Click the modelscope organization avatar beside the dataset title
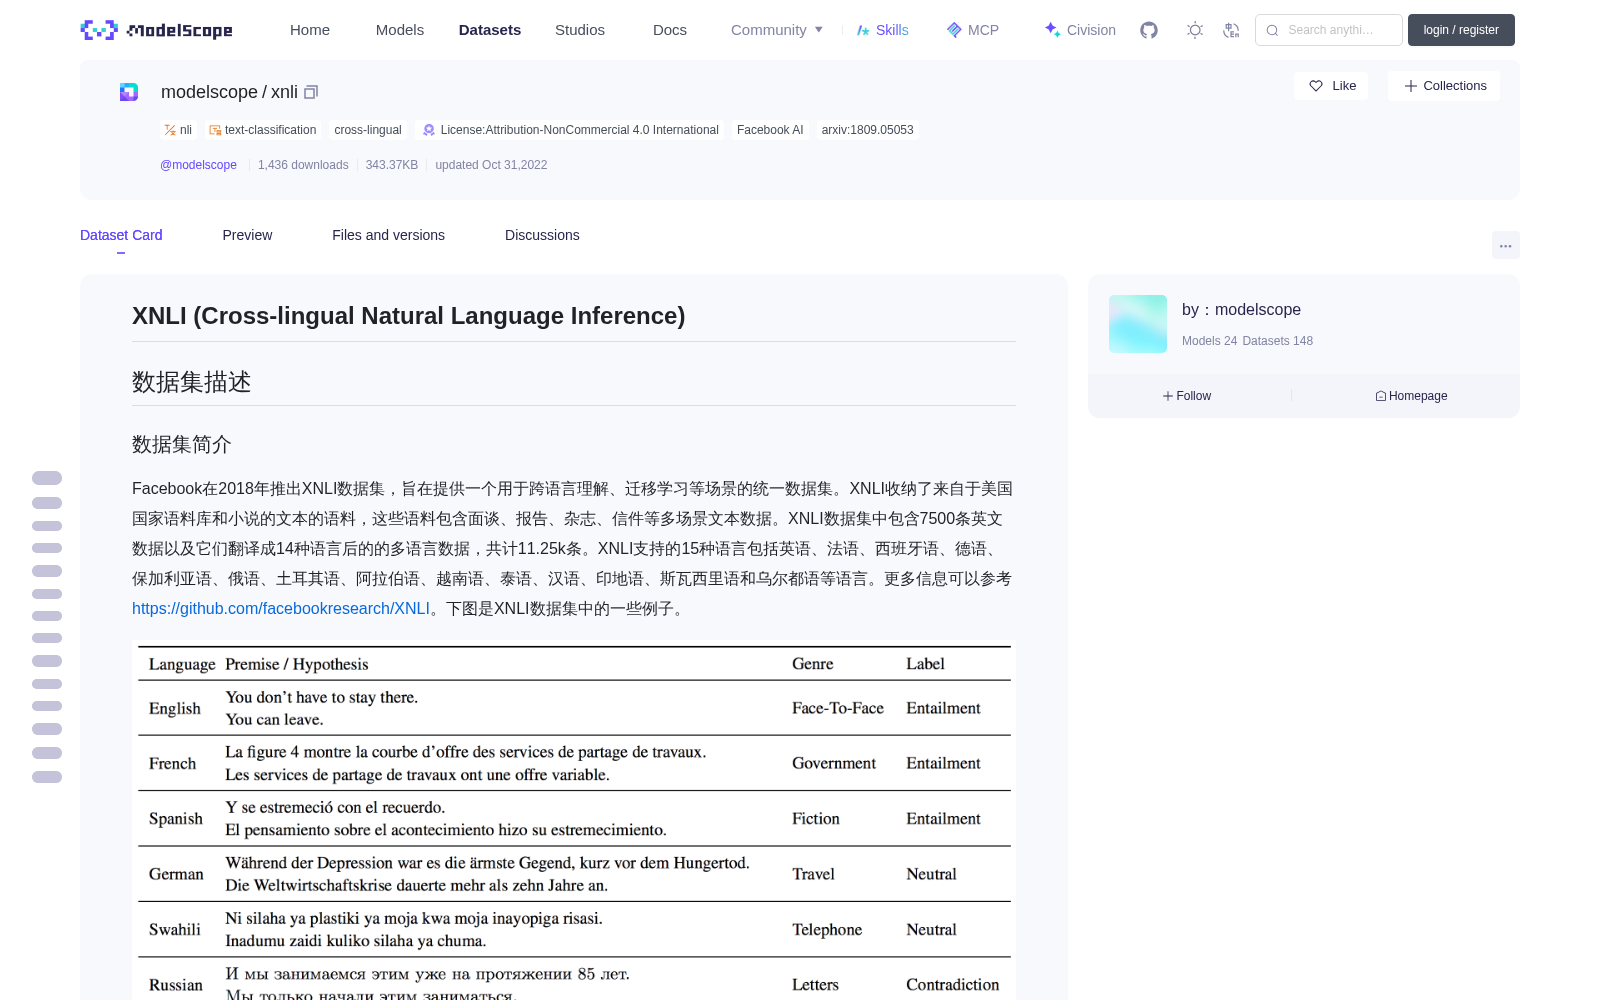The image size is (1600, 1000). click(x=129, y=92)
